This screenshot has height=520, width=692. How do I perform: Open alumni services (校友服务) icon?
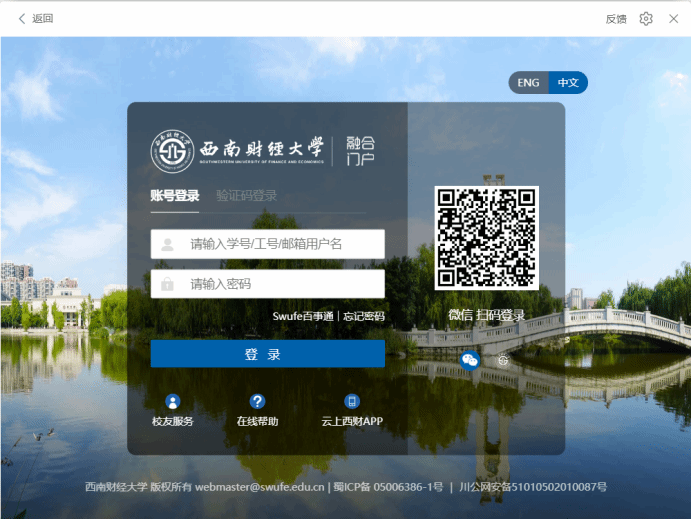click(x=173, y=402)
